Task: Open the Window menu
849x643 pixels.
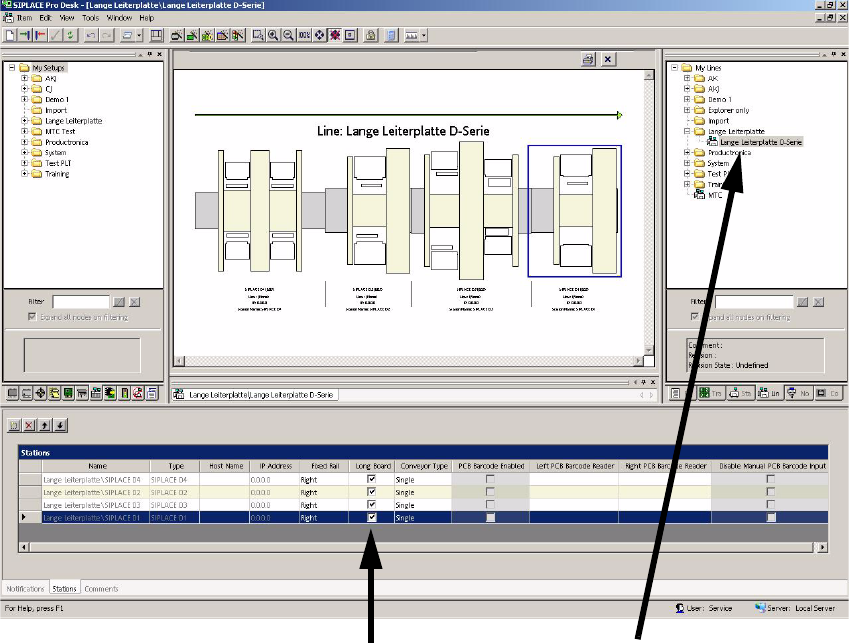Action: point(119,18)
